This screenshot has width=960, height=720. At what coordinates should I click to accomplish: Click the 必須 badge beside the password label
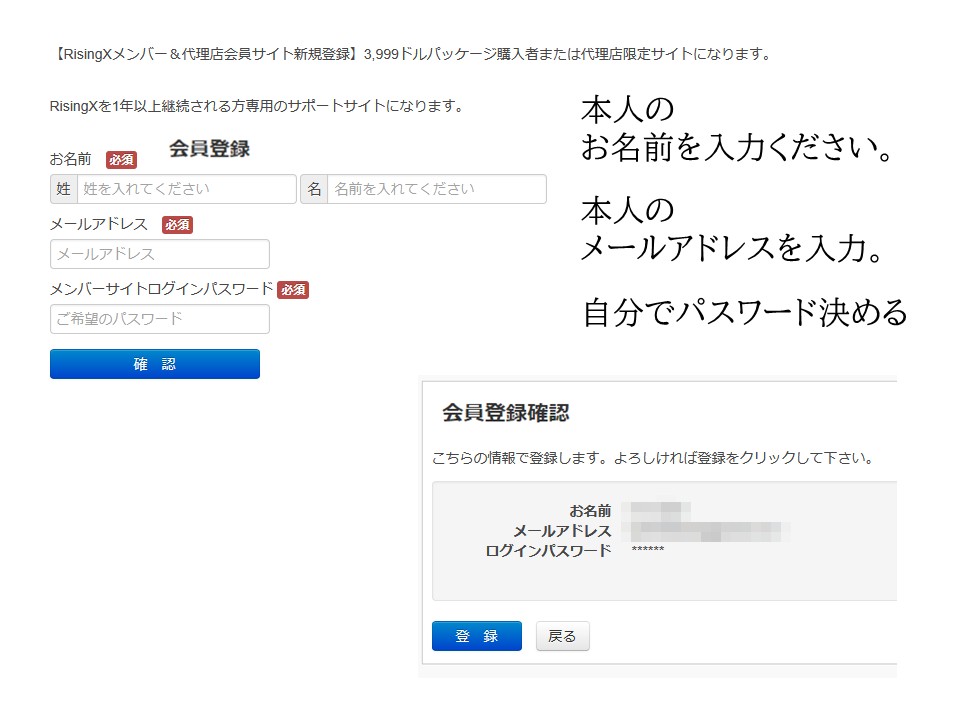coord(293,290)
